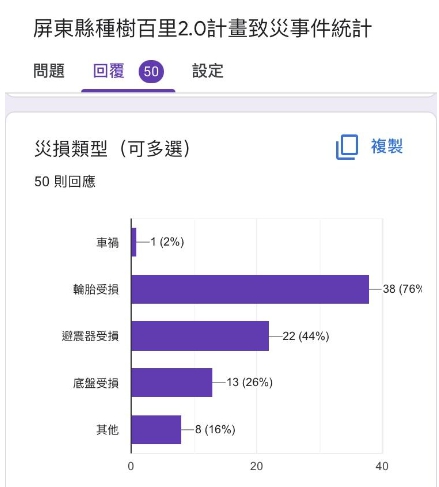
Task: Click the 22 (44%) value label
Action: point(306,336)
